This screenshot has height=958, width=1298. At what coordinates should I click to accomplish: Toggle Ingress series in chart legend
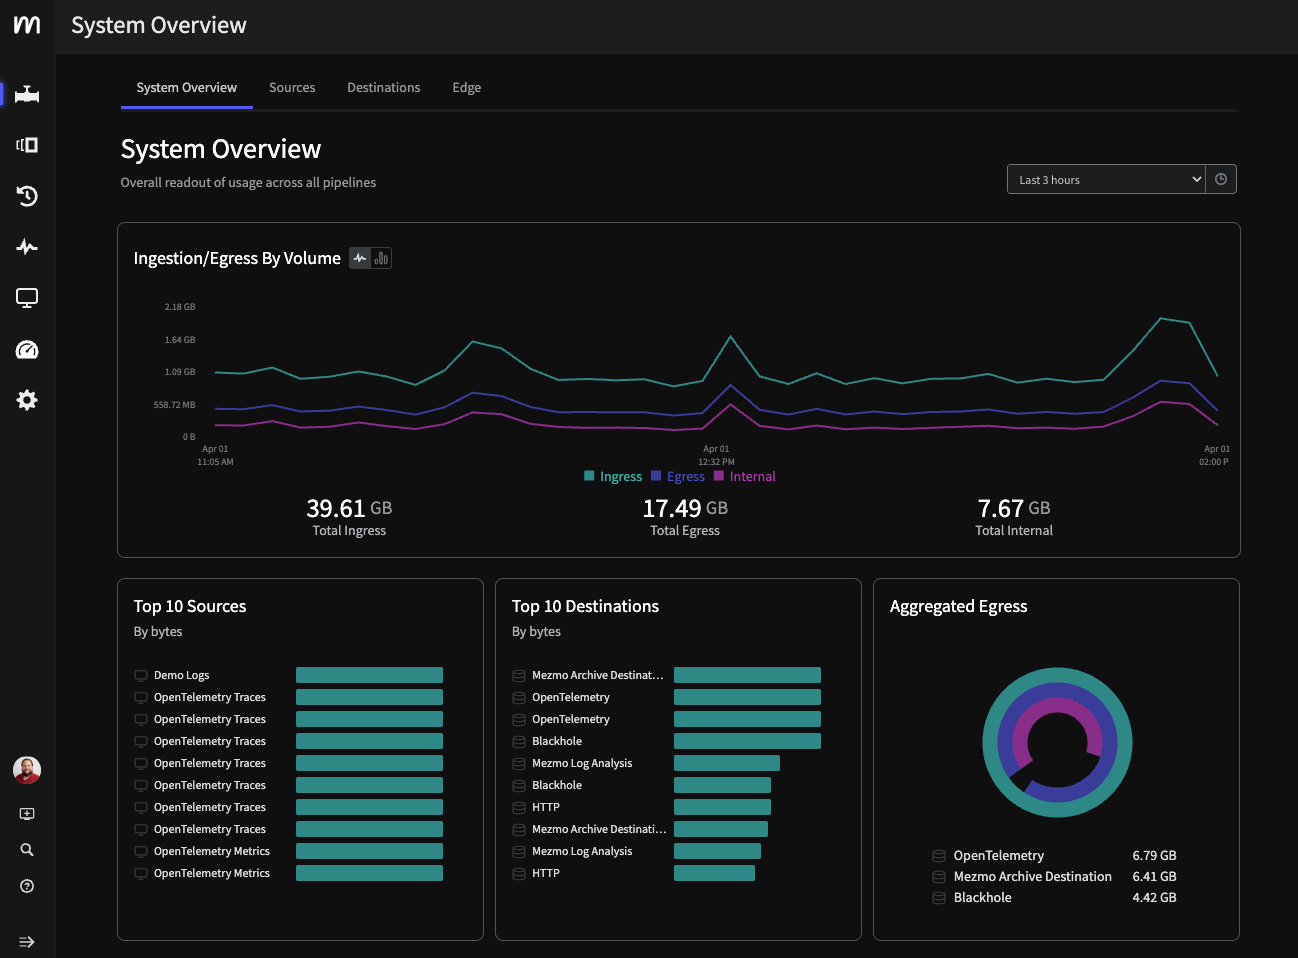(x=620, y=477)
